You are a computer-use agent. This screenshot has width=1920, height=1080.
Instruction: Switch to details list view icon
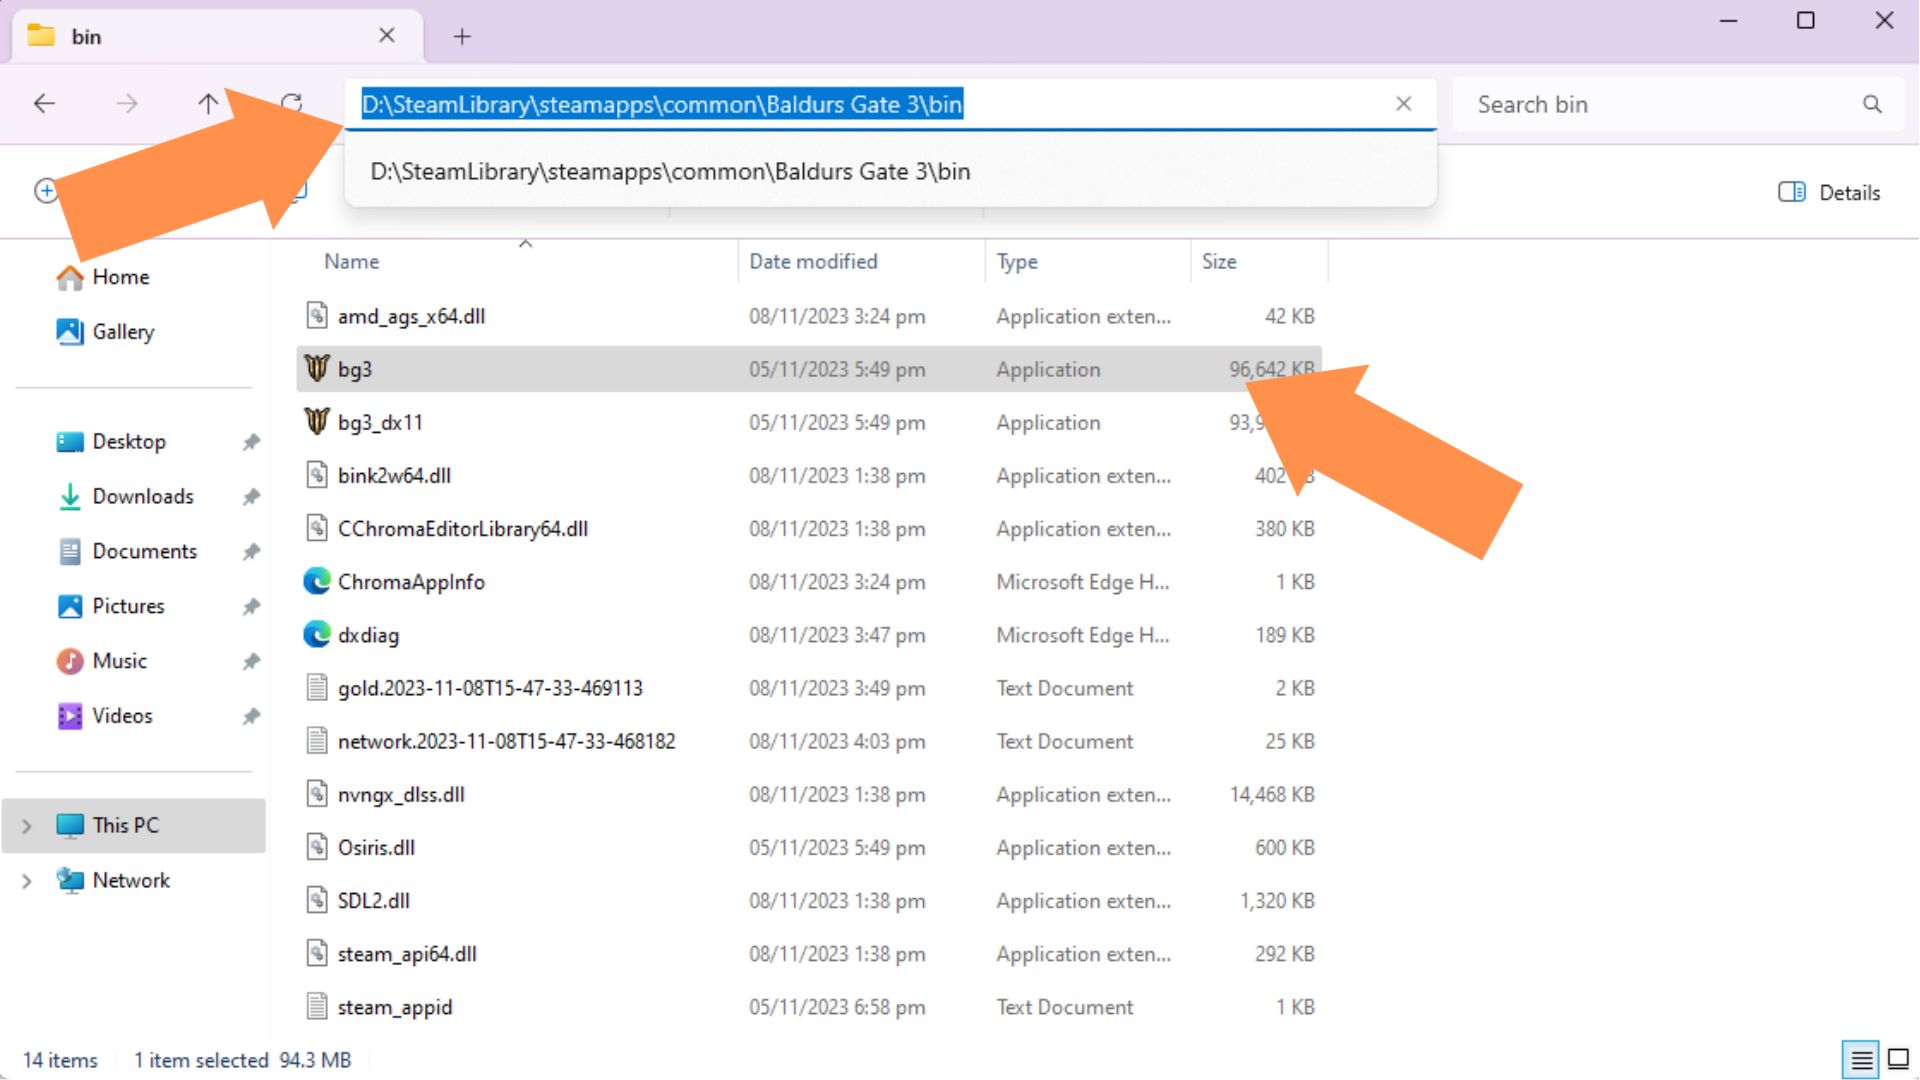1861,1059
